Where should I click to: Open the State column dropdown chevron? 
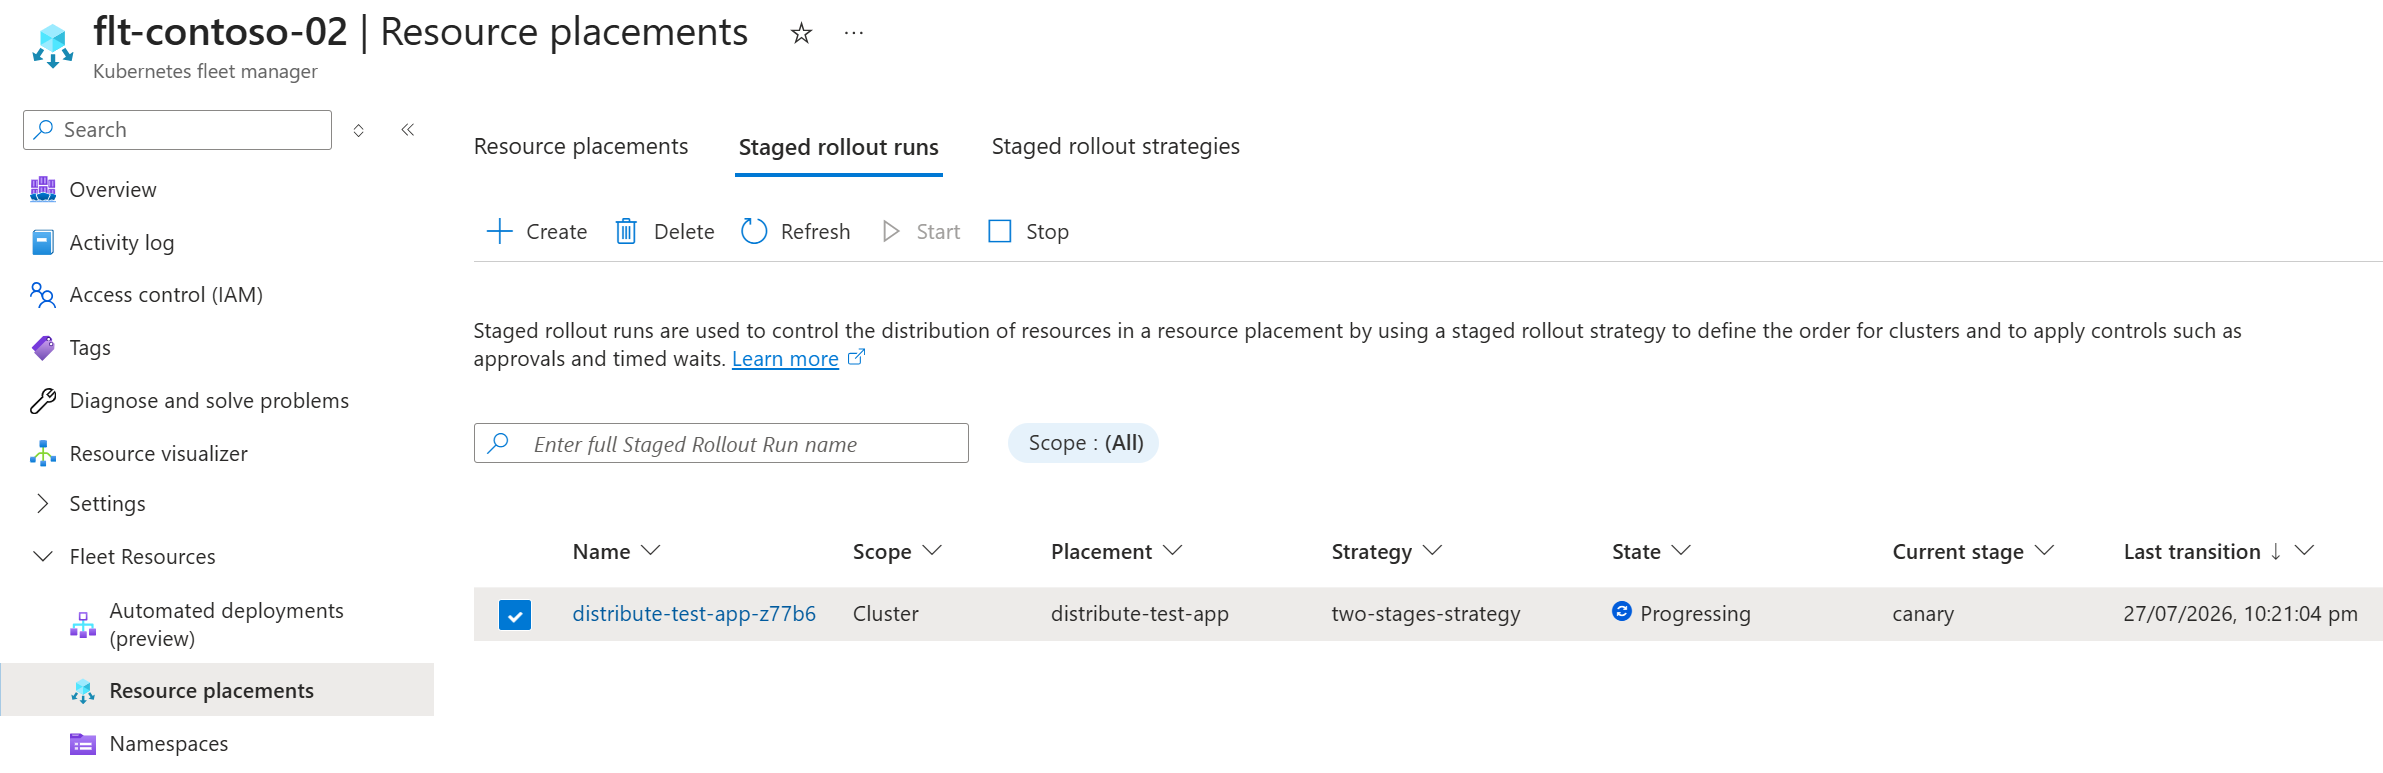click(x=1681, y=550)
